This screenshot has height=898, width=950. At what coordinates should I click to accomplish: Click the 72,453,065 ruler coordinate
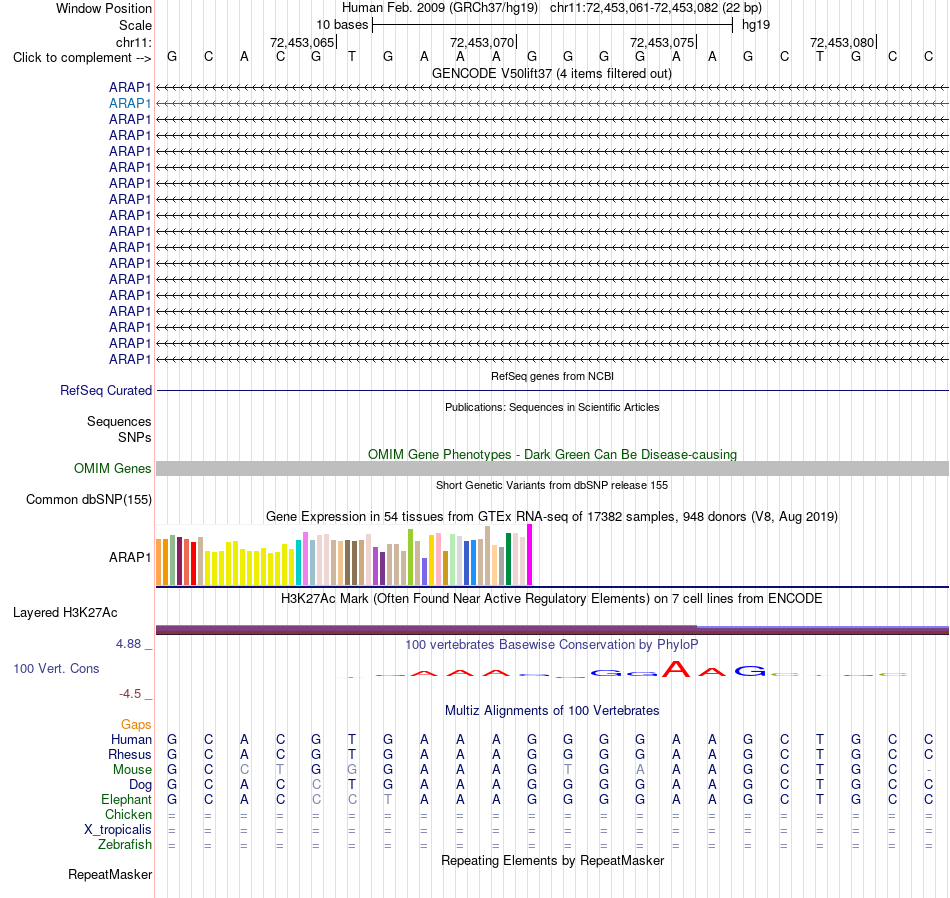(302, 42)
